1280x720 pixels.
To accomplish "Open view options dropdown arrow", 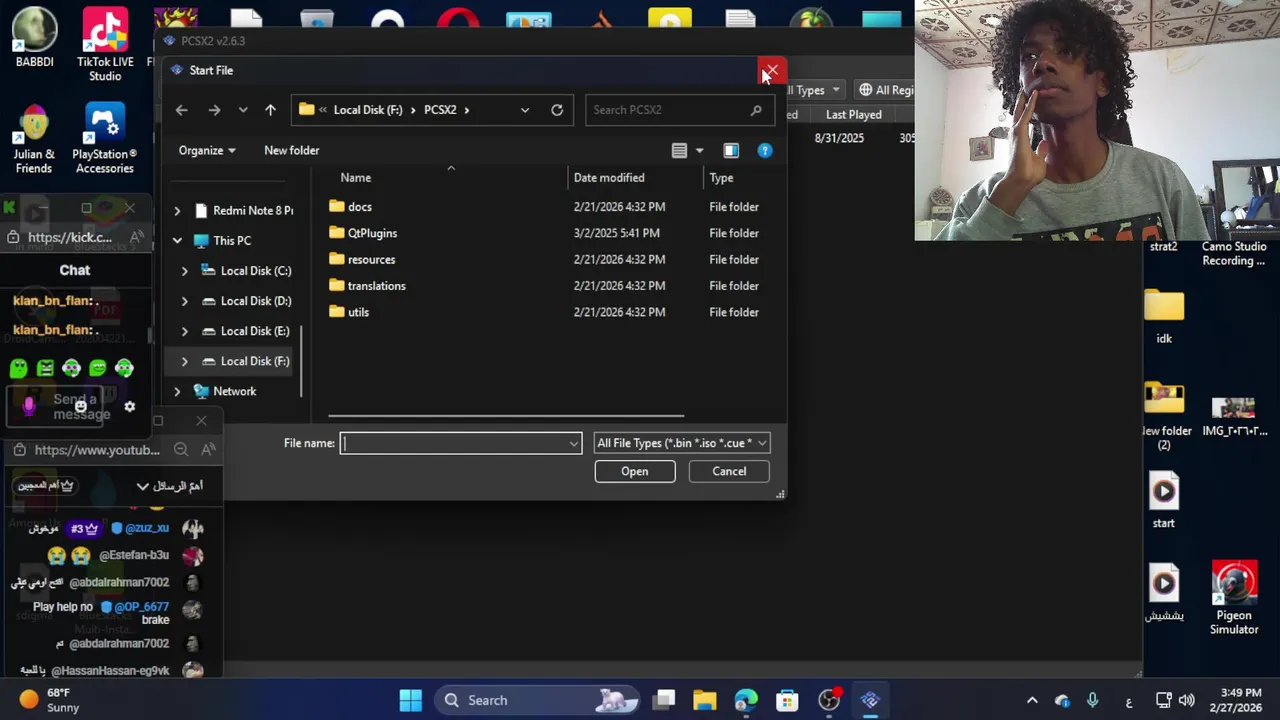I will [699, 150].
